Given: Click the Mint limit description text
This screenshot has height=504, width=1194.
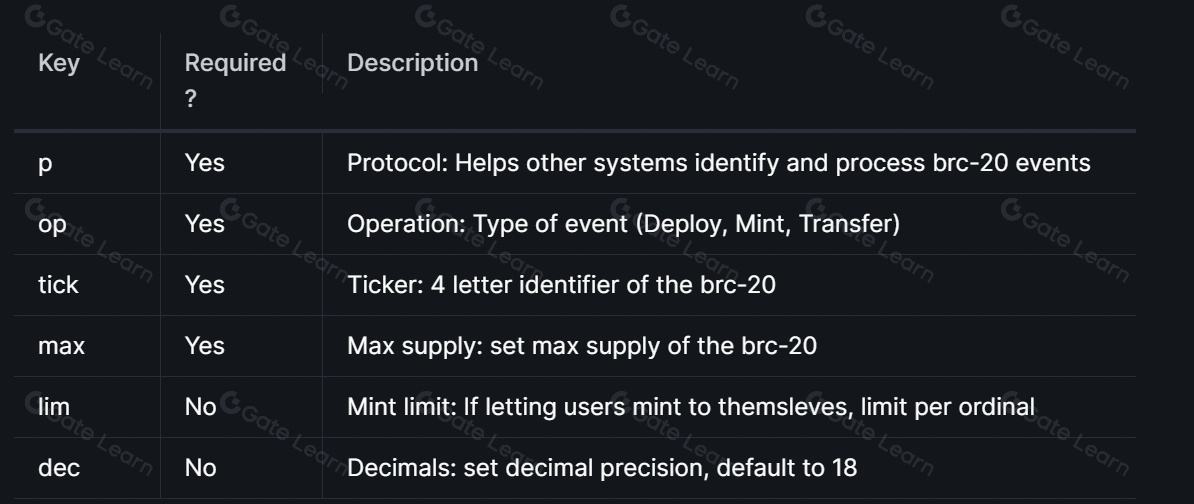Looking at the screenshot, I should pos(691,407).
